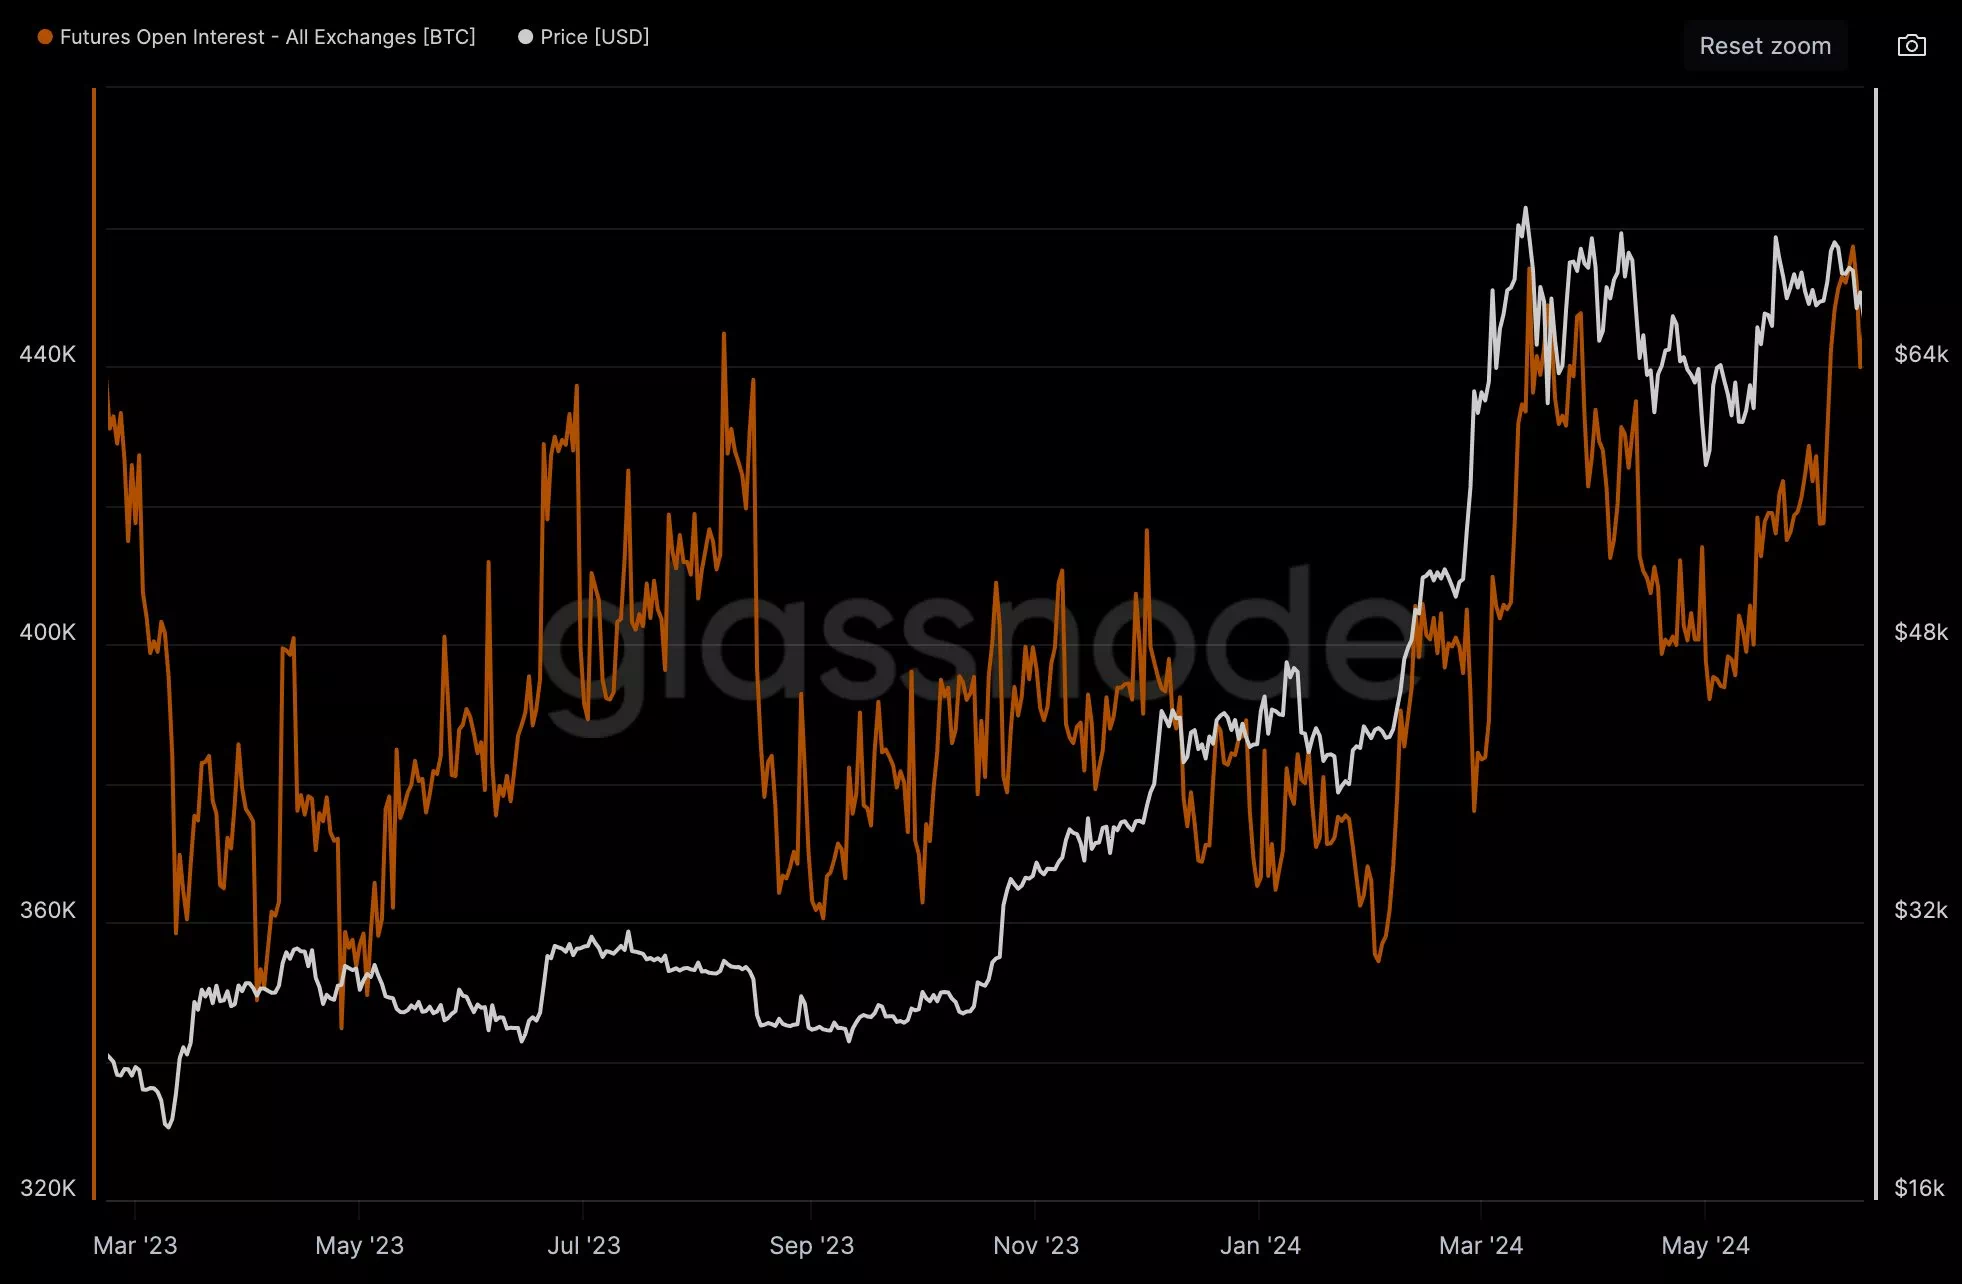Click the Reset zoom button

point(1765,46)
